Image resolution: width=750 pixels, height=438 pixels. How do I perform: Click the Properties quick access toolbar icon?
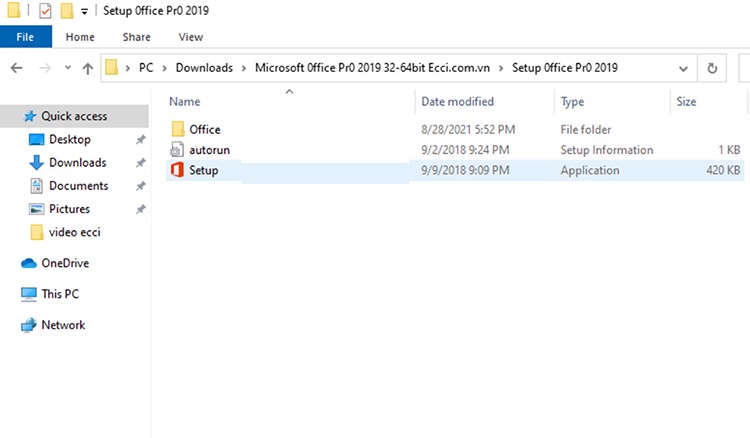pos(45,10)
